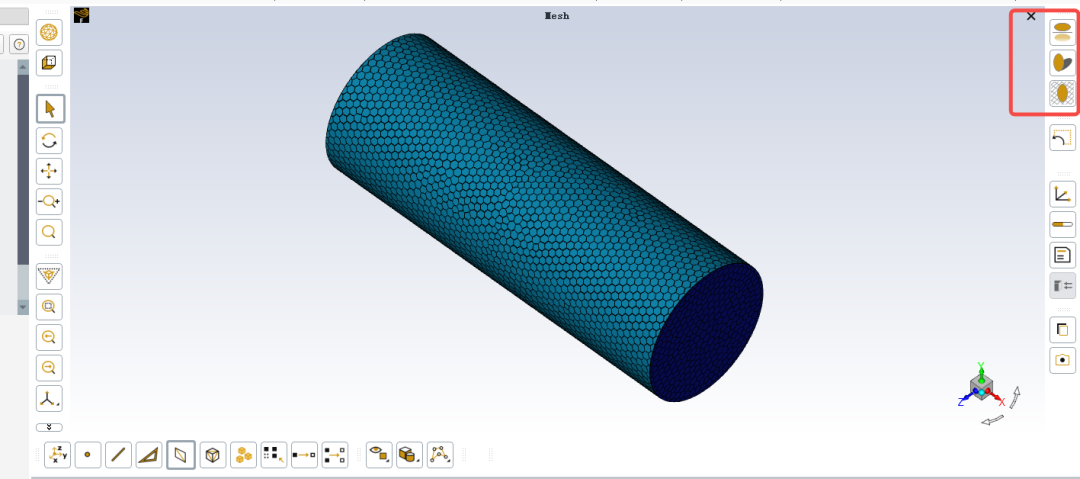
Task: Click the Mesh window title text
Action: pyautogui.click(x=557, y=16)
